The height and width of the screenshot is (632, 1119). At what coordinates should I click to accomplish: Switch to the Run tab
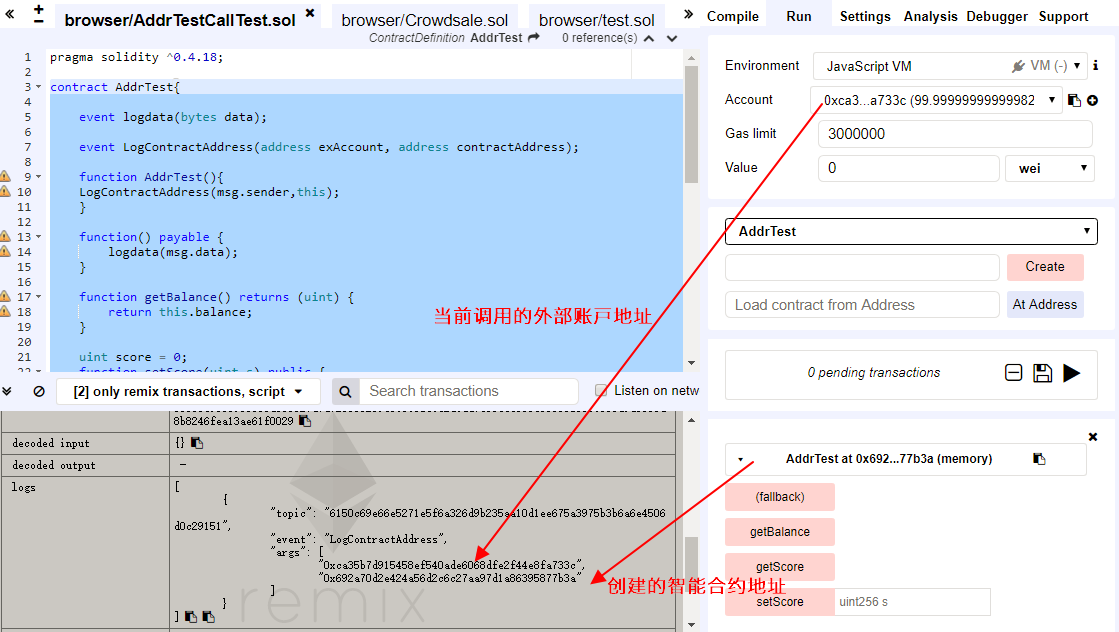click(x=799, y=16)
